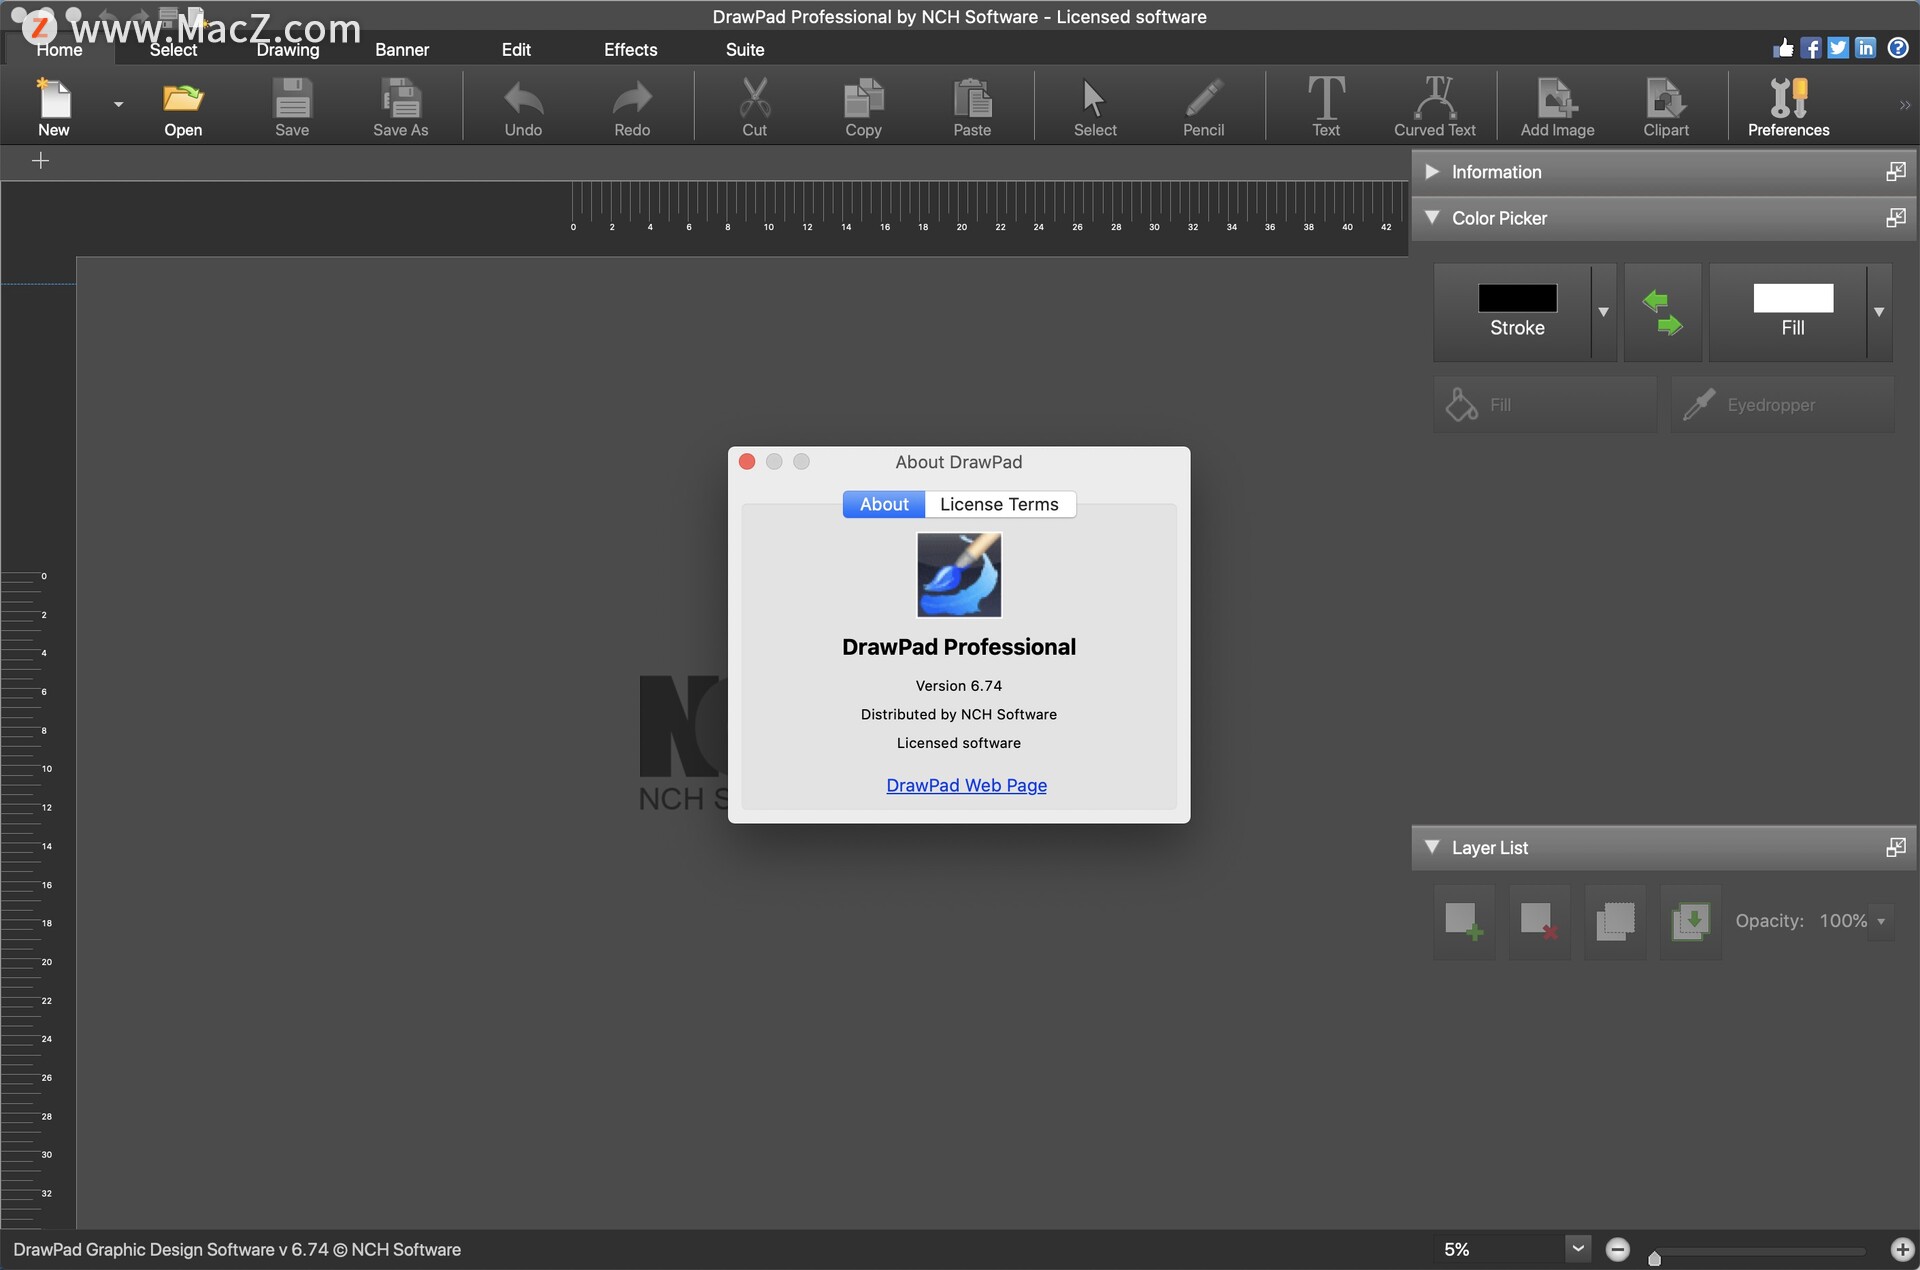Click the Twitter share icon
This screenshot has width=1920, height=1270.
(1838, 48)
